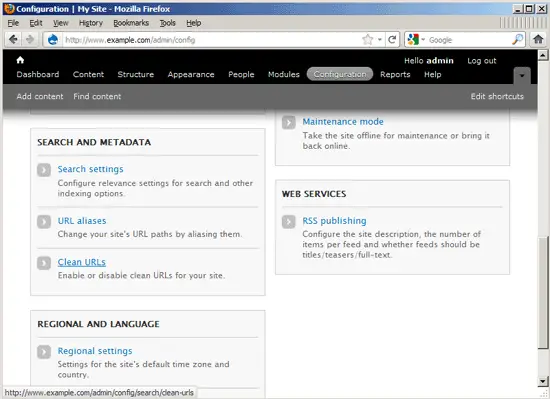Toggle the shortcuts drawer arrow button
This screenshot has width=550, height=399.
[522, 75]
